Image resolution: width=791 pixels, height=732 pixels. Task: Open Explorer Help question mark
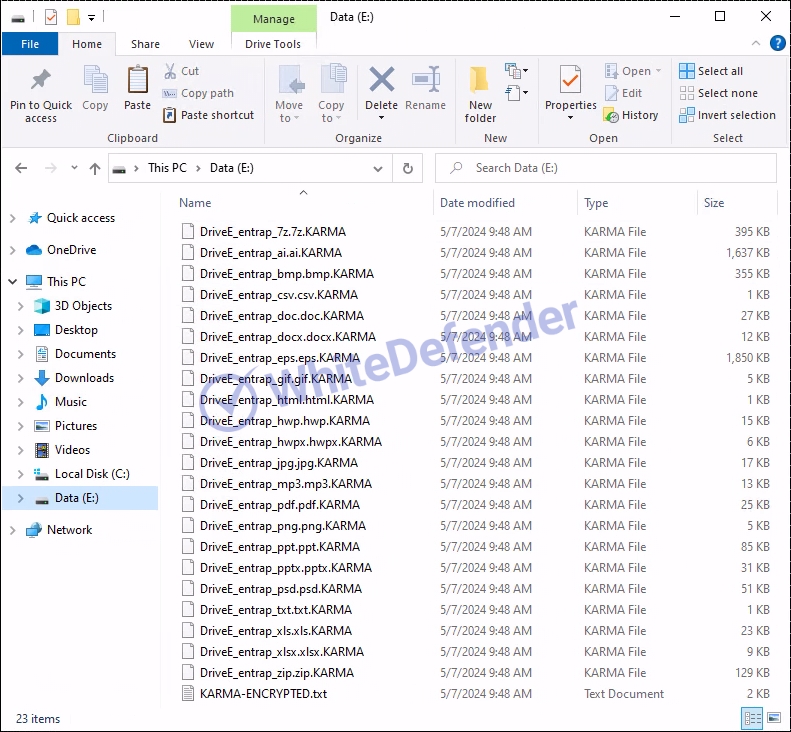[x=777, y=43]
